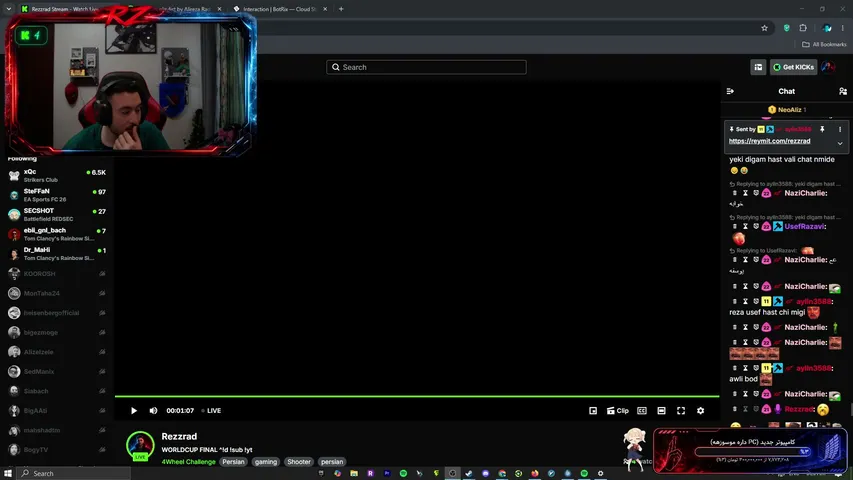Open the browser tab search dropdown

[x=9, y=9]
